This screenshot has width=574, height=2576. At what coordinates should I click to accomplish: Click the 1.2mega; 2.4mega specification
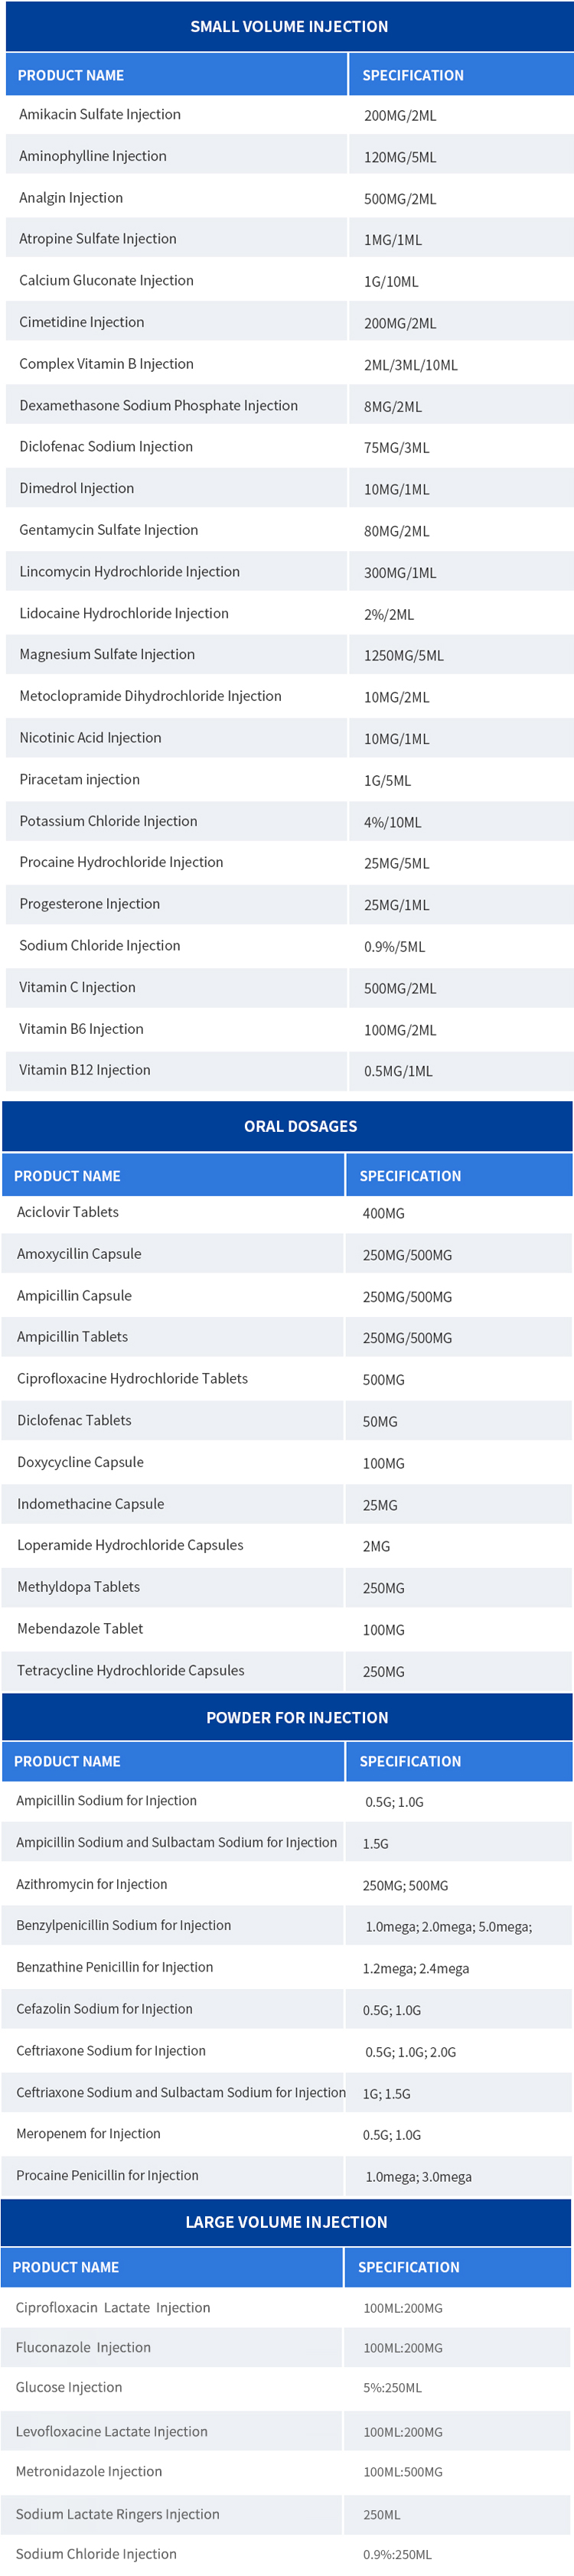coord(415,1968)
